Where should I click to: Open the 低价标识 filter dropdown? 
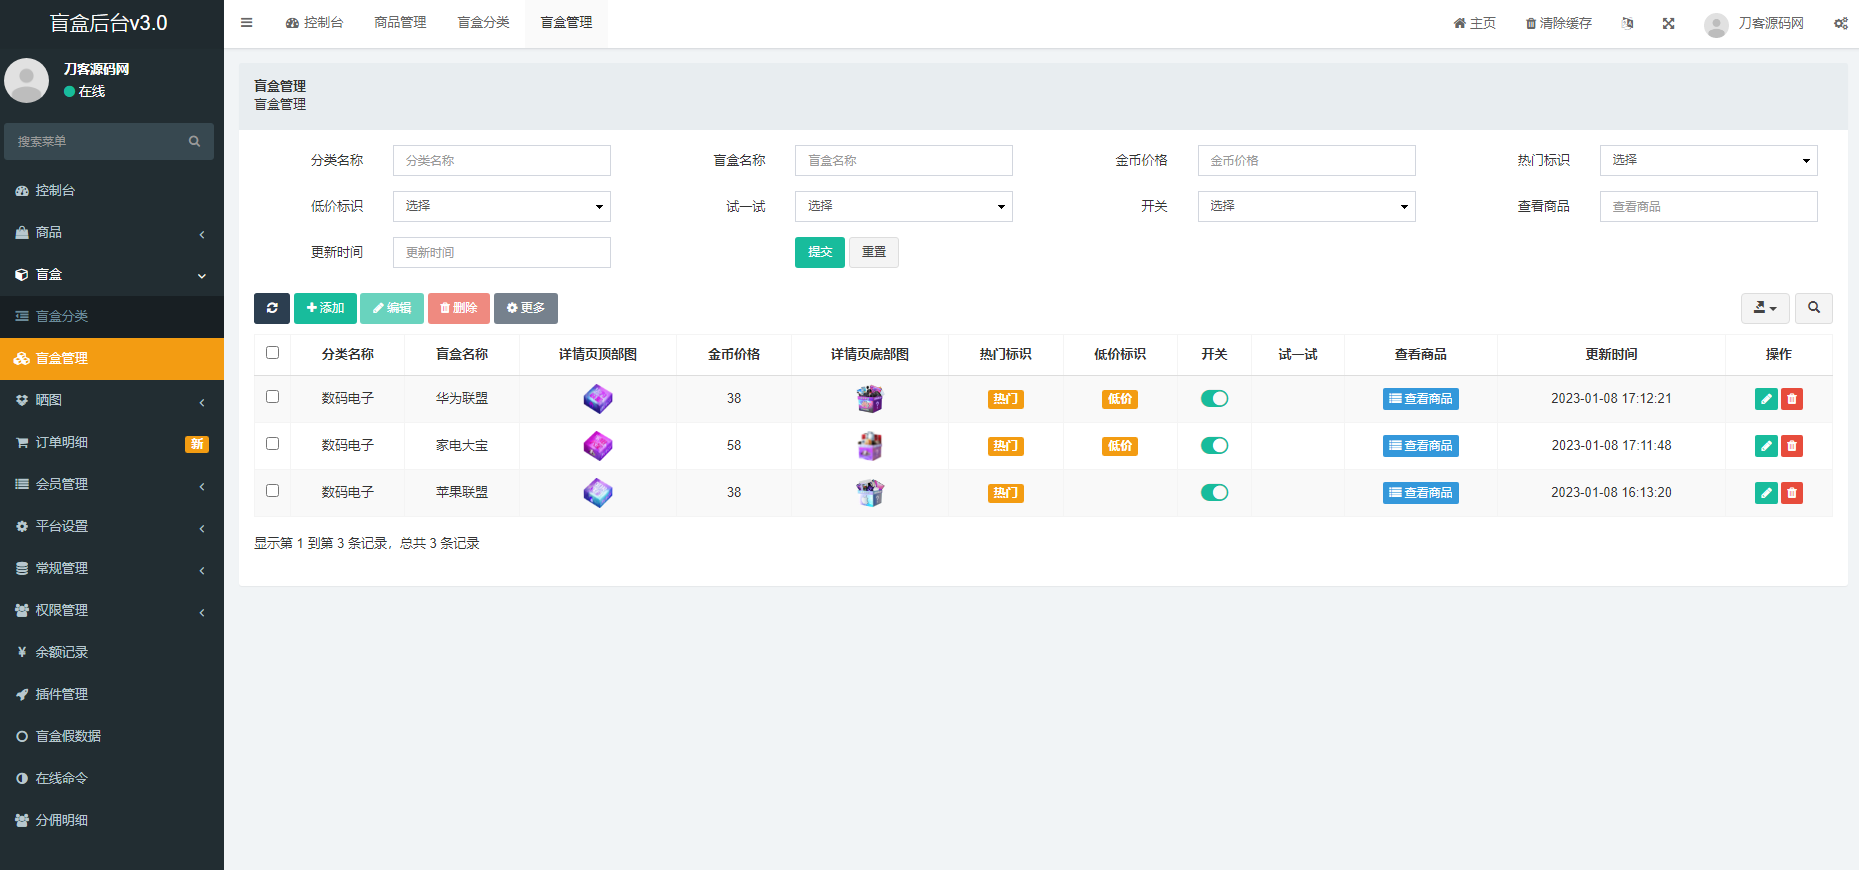(x=501, y=206)
